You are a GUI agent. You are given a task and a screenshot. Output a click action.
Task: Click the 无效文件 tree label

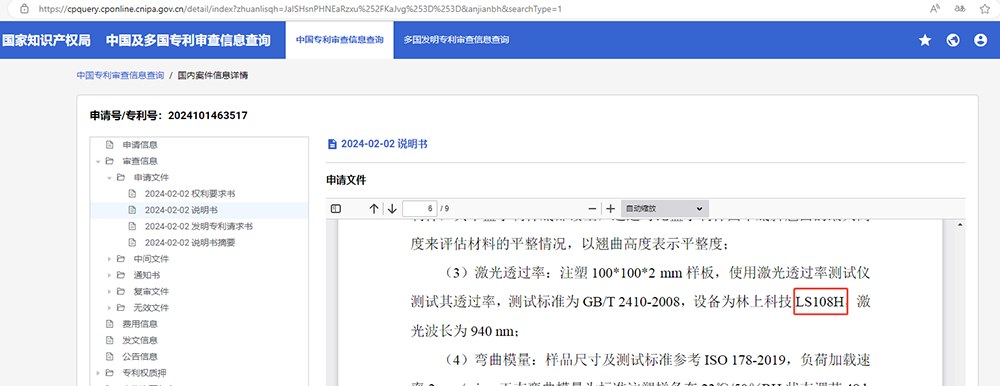coord(151,308)
